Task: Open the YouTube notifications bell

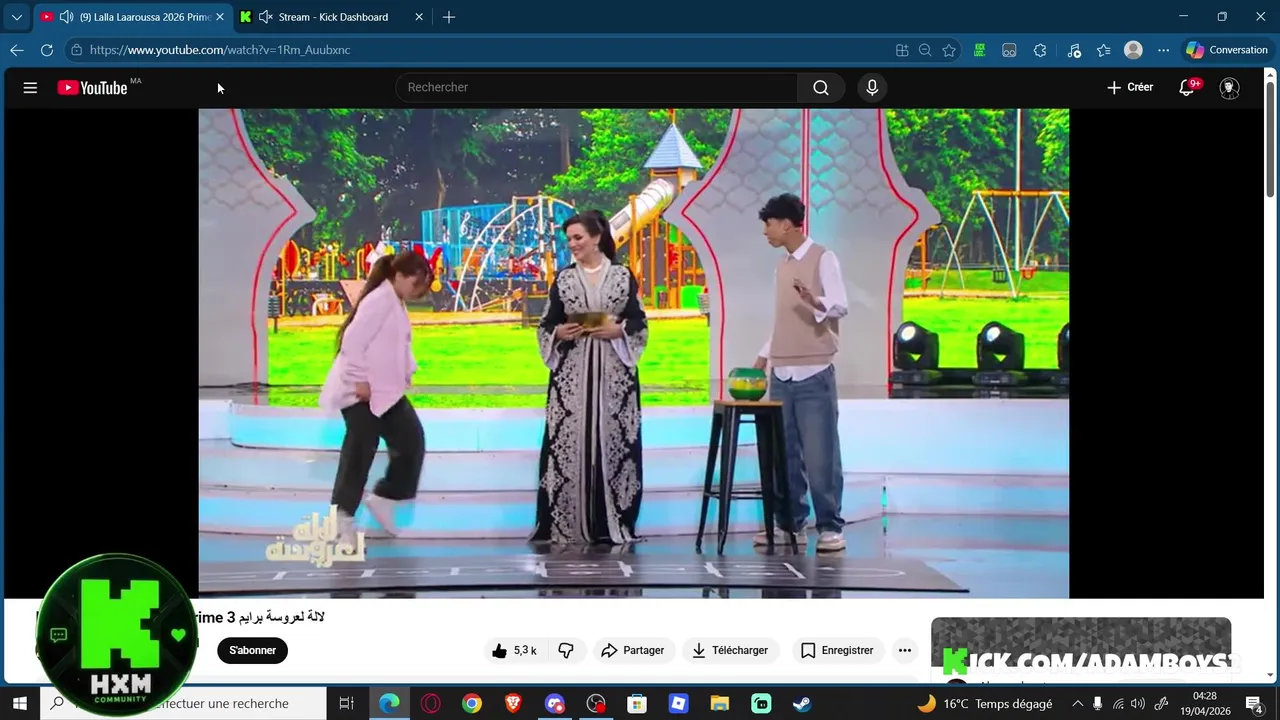Action: [x=1187, y=87]
